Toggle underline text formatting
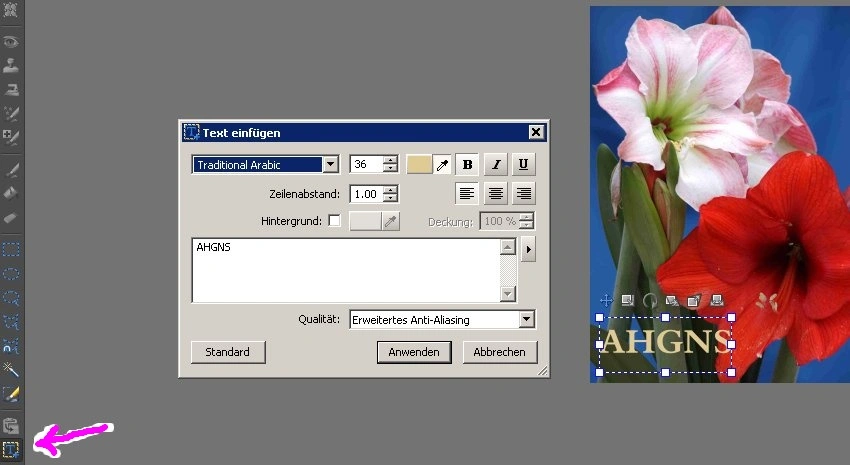Viewport: 850px width, 465px height. point(524,164)
